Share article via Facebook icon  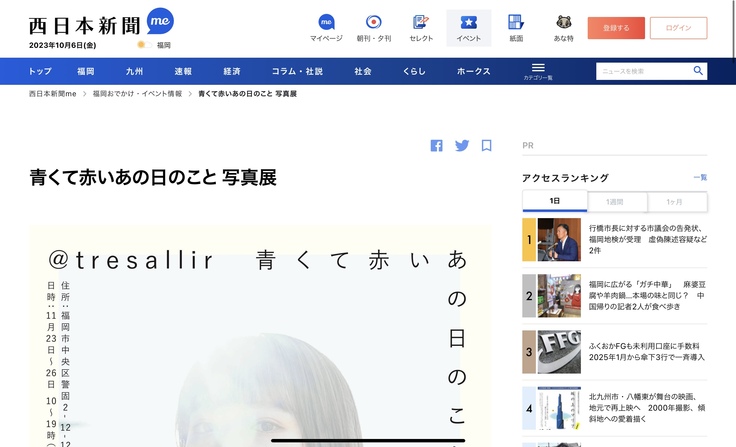pyautogui.click(x=436, y=145)
